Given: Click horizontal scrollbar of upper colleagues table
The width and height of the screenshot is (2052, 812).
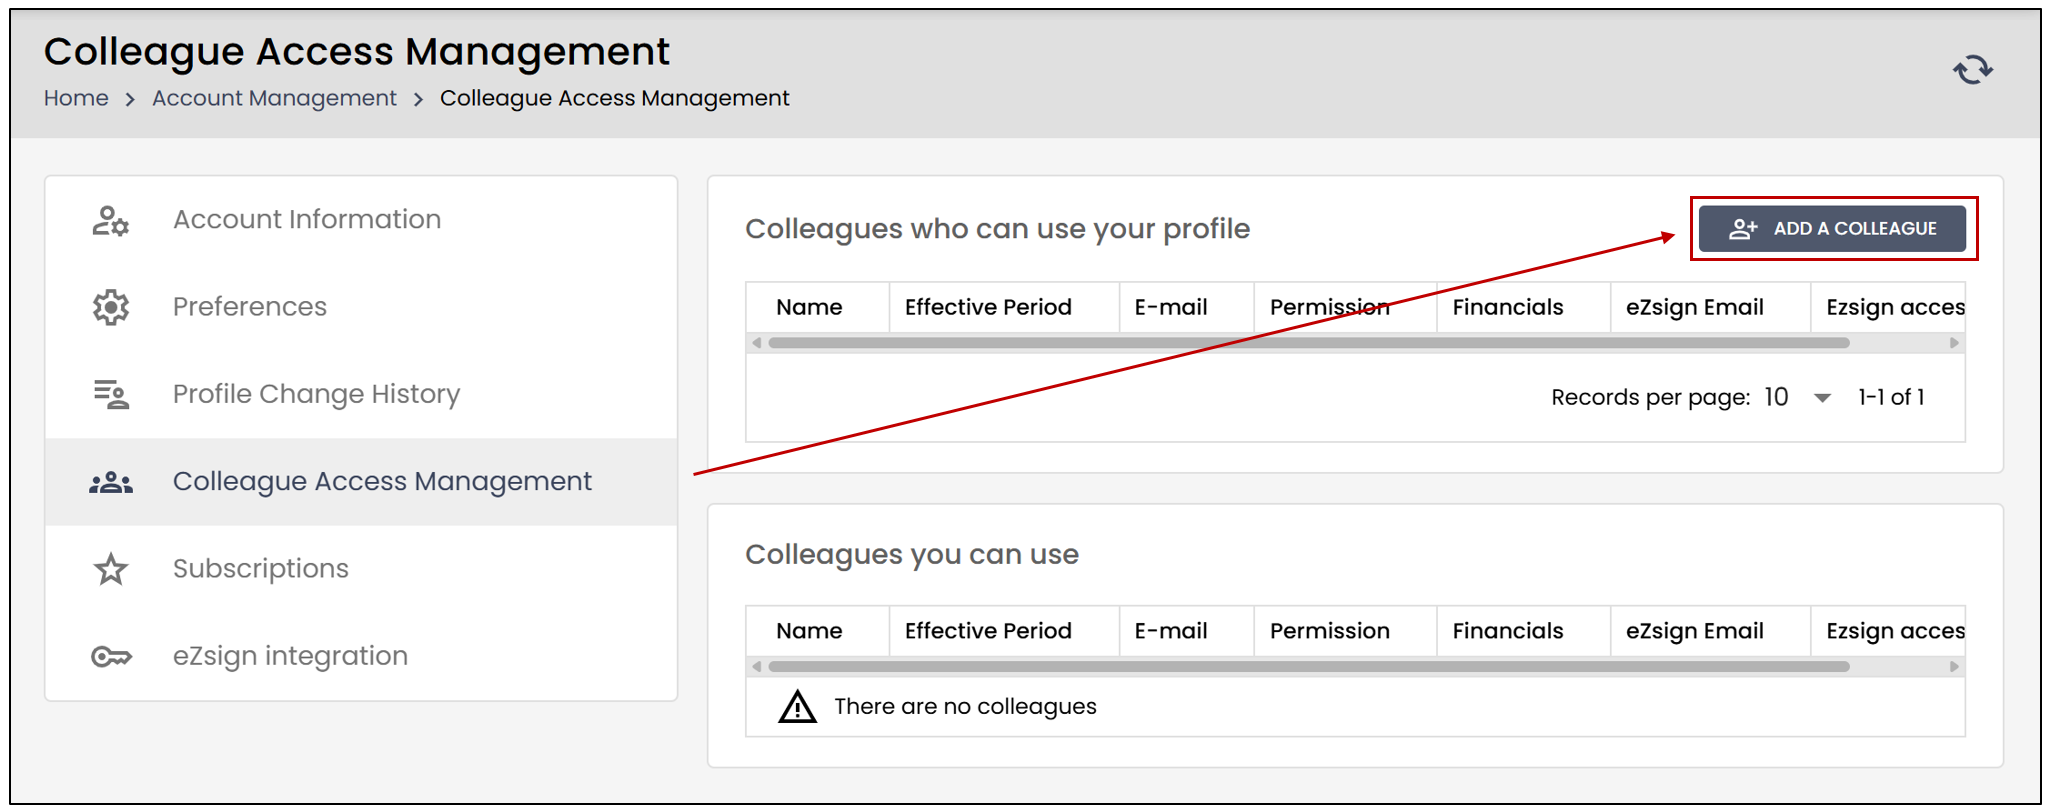Looking at the screenshot, I should click(x=1308, y=343).
